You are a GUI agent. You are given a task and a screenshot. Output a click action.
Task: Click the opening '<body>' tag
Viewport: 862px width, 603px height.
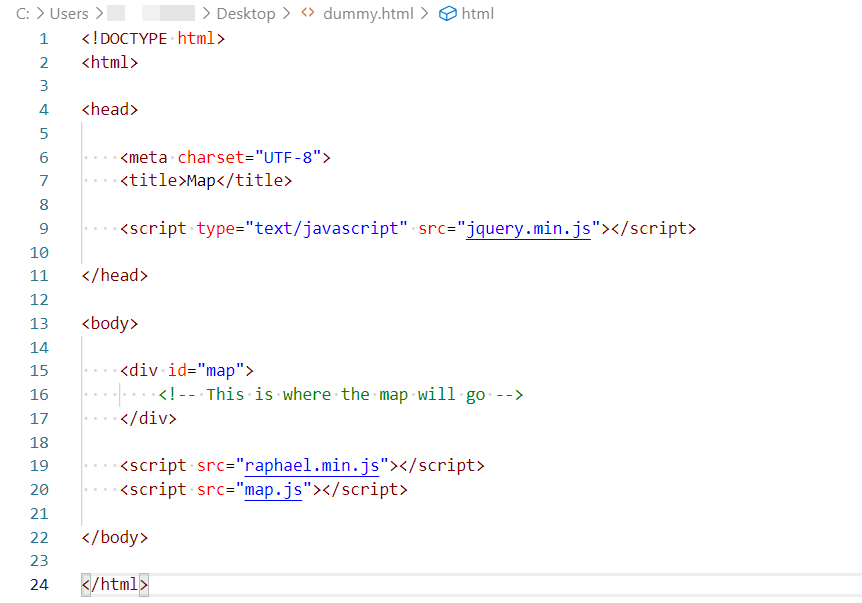109,323
